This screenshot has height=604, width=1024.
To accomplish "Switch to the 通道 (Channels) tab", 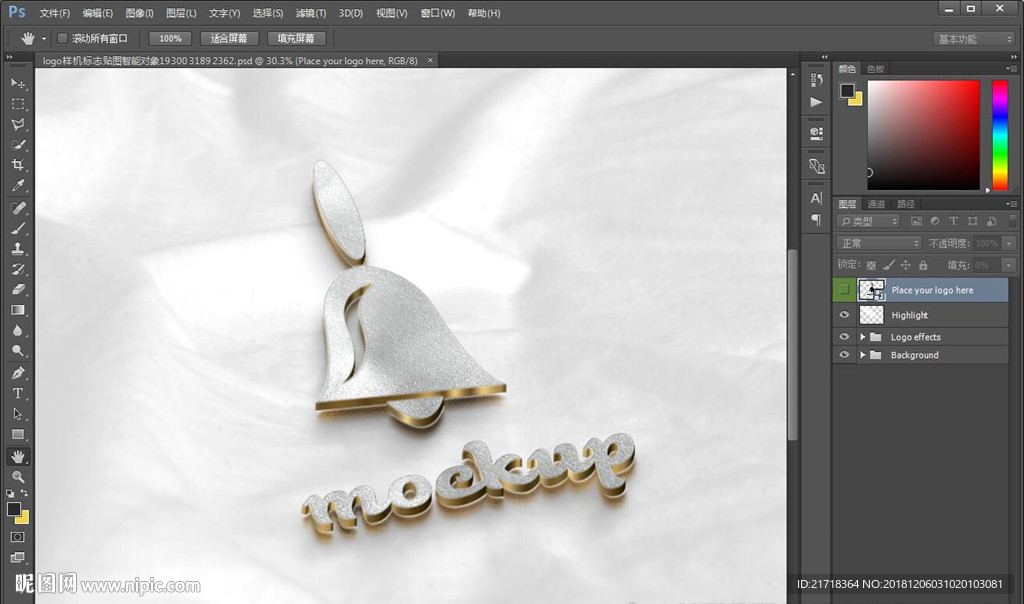I will coord(875,204).
